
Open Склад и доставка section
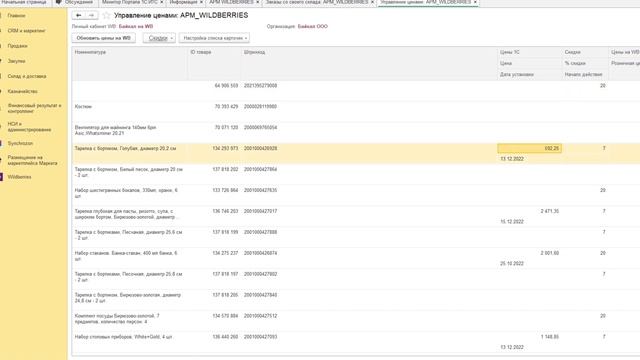[27, 76]
